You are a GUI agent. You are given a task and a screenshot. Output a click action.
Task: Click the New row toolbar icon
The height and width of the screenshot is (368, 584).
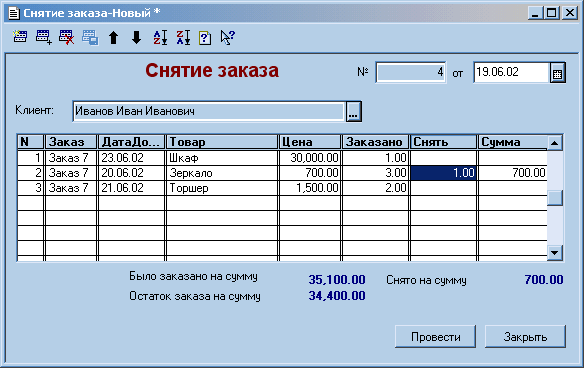pos(20,37)
